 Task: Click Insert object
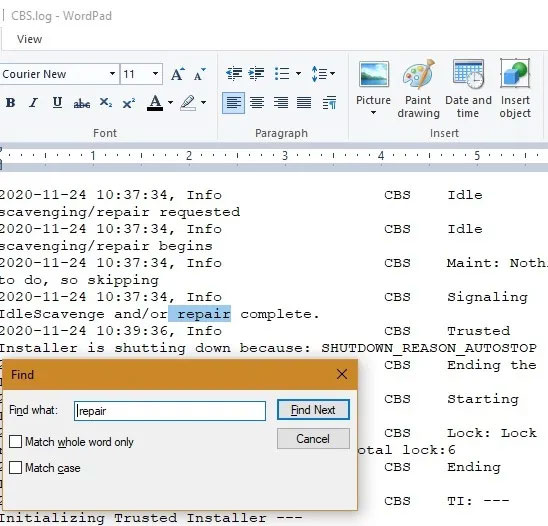515,89
